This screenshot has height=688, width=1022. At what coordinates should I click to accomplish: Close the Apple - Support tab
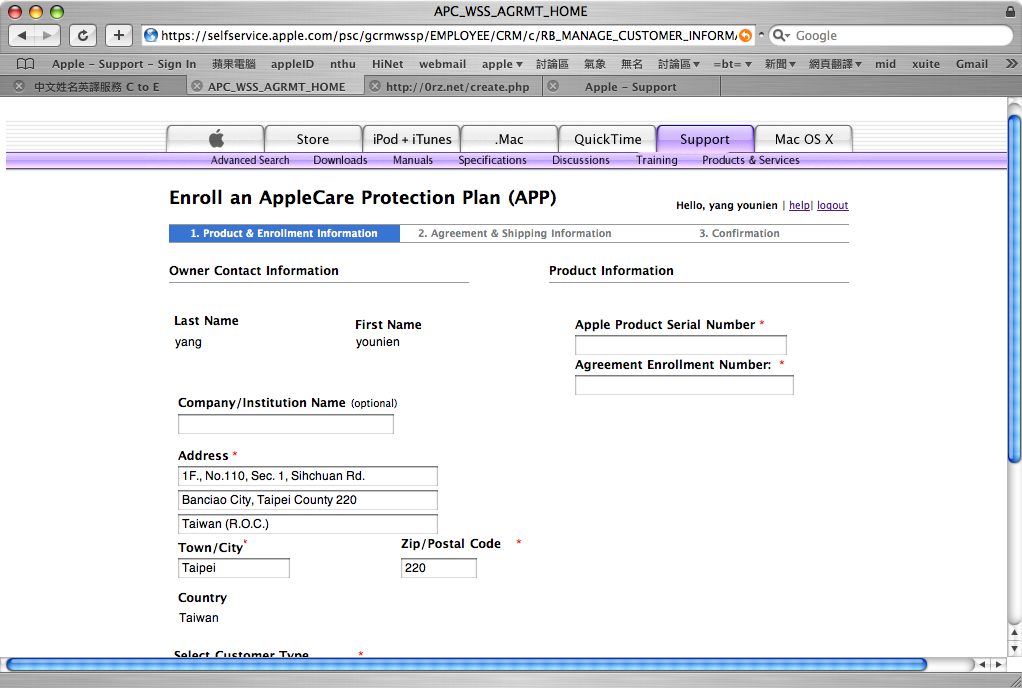coord(553,86)
